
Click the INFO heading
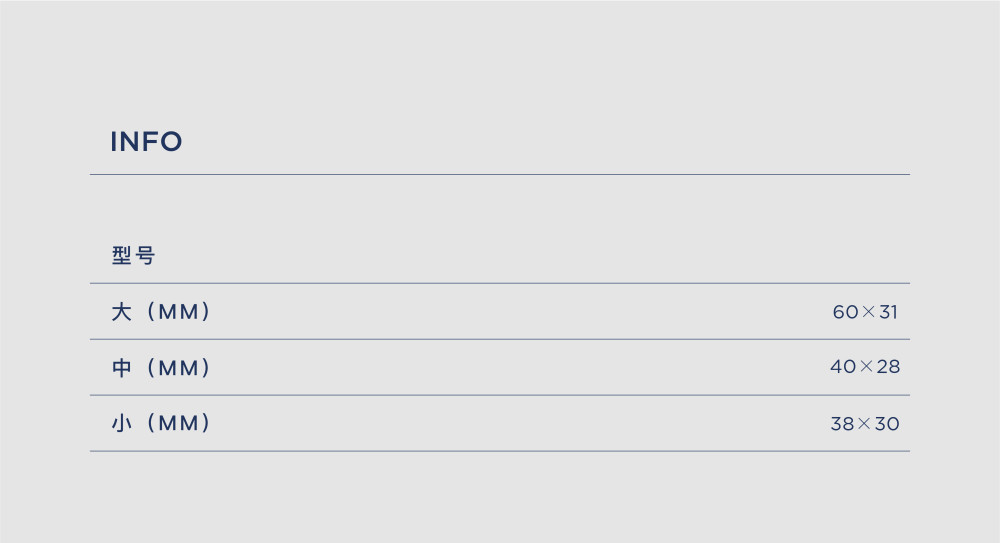146,142
